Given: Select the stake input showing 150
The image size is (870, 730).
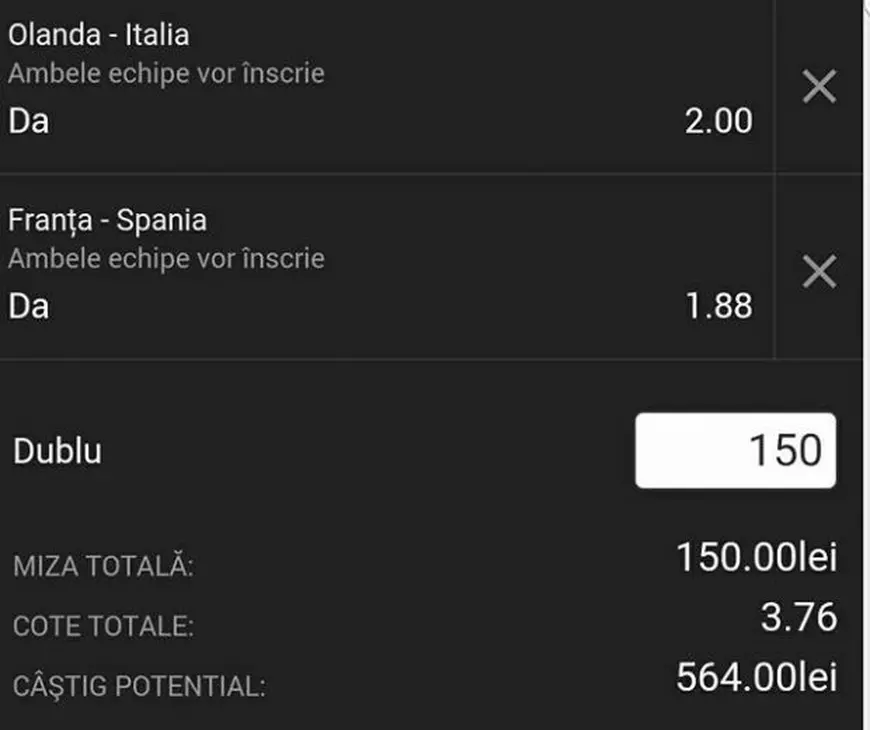Looking at the screenshot, I should [x=737, y=450].
